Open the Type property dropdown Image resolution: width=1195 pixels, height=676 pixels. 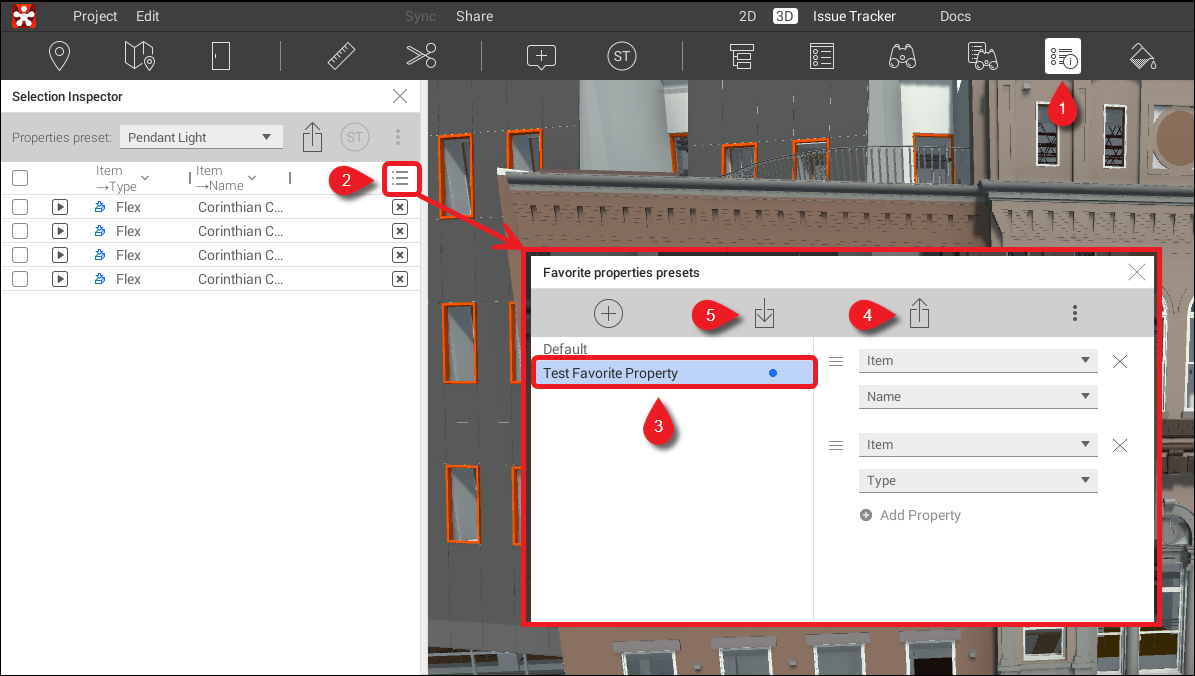click(978, 481)
